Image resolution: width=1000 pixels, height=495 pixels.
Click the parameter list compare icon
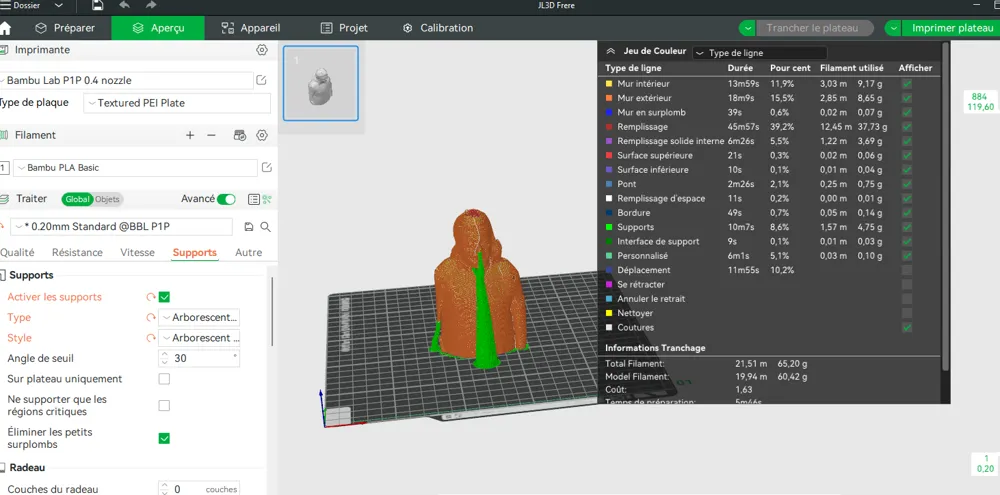(254, 199)
